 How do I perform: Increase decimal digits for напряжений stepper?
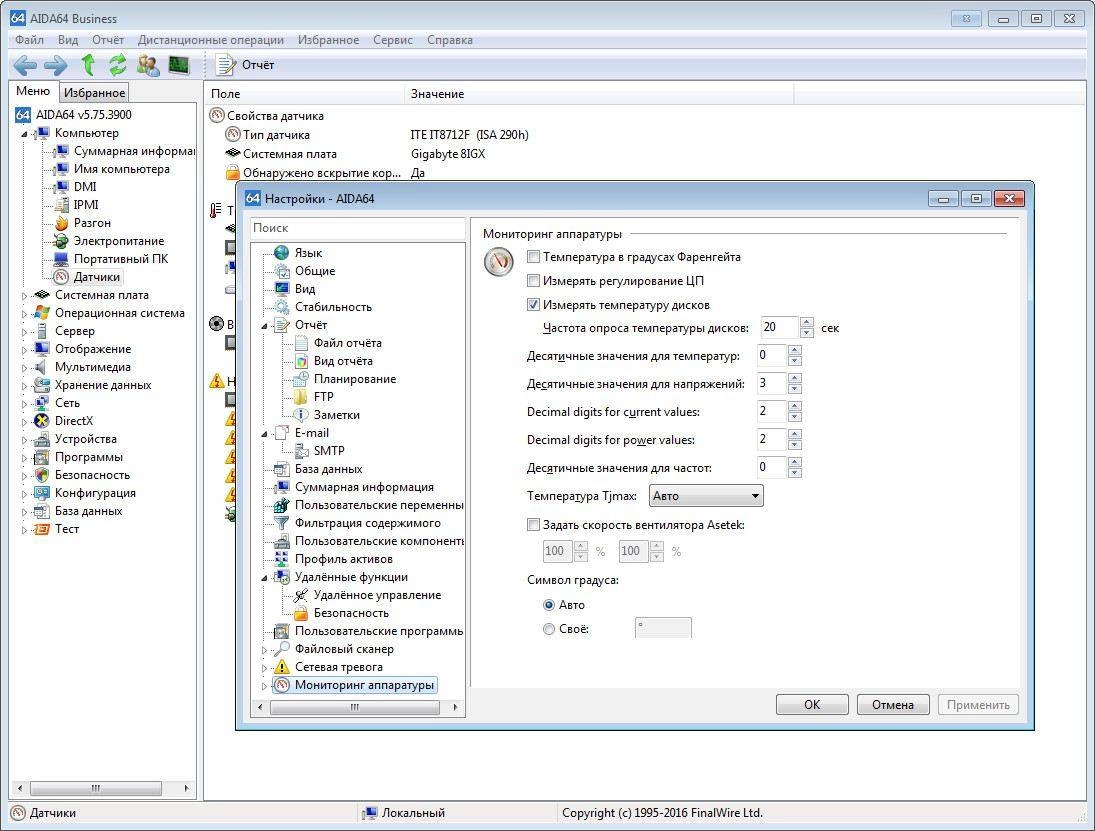[x=795, y=378]
